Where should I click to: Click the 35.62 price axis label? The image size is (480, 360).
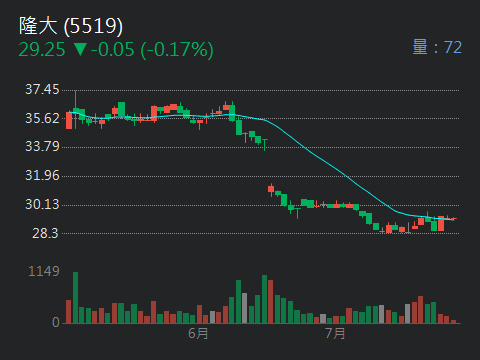coord(42,118)
